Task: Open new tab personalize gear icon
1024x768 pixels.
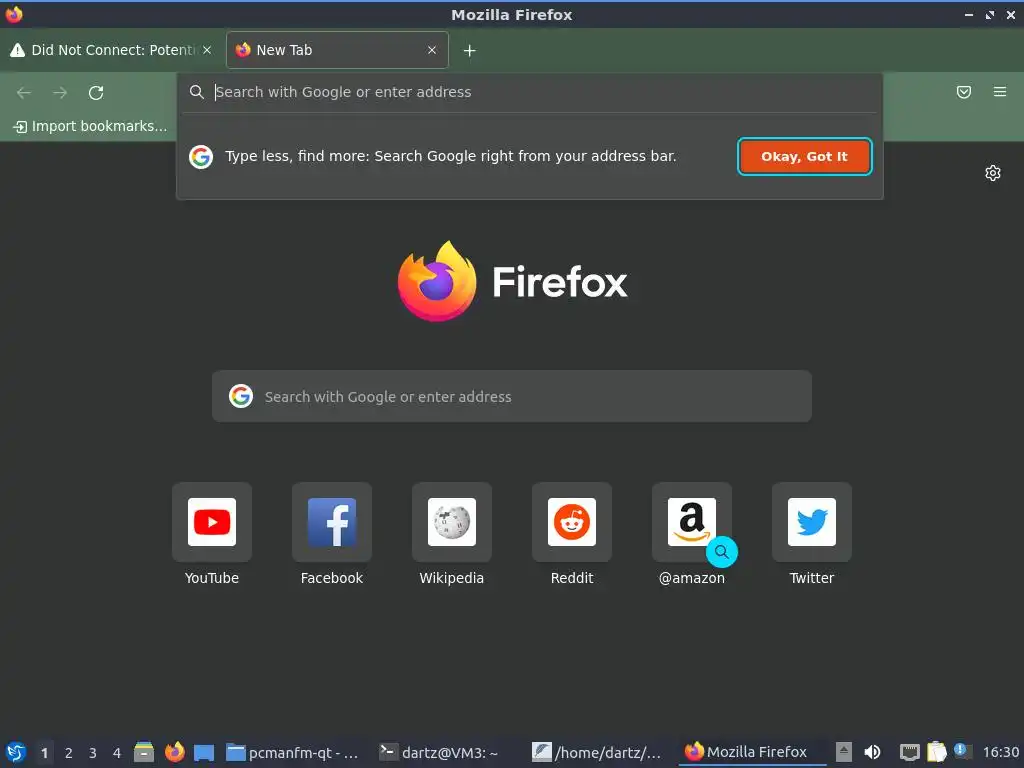Action: tap(993, 173)
